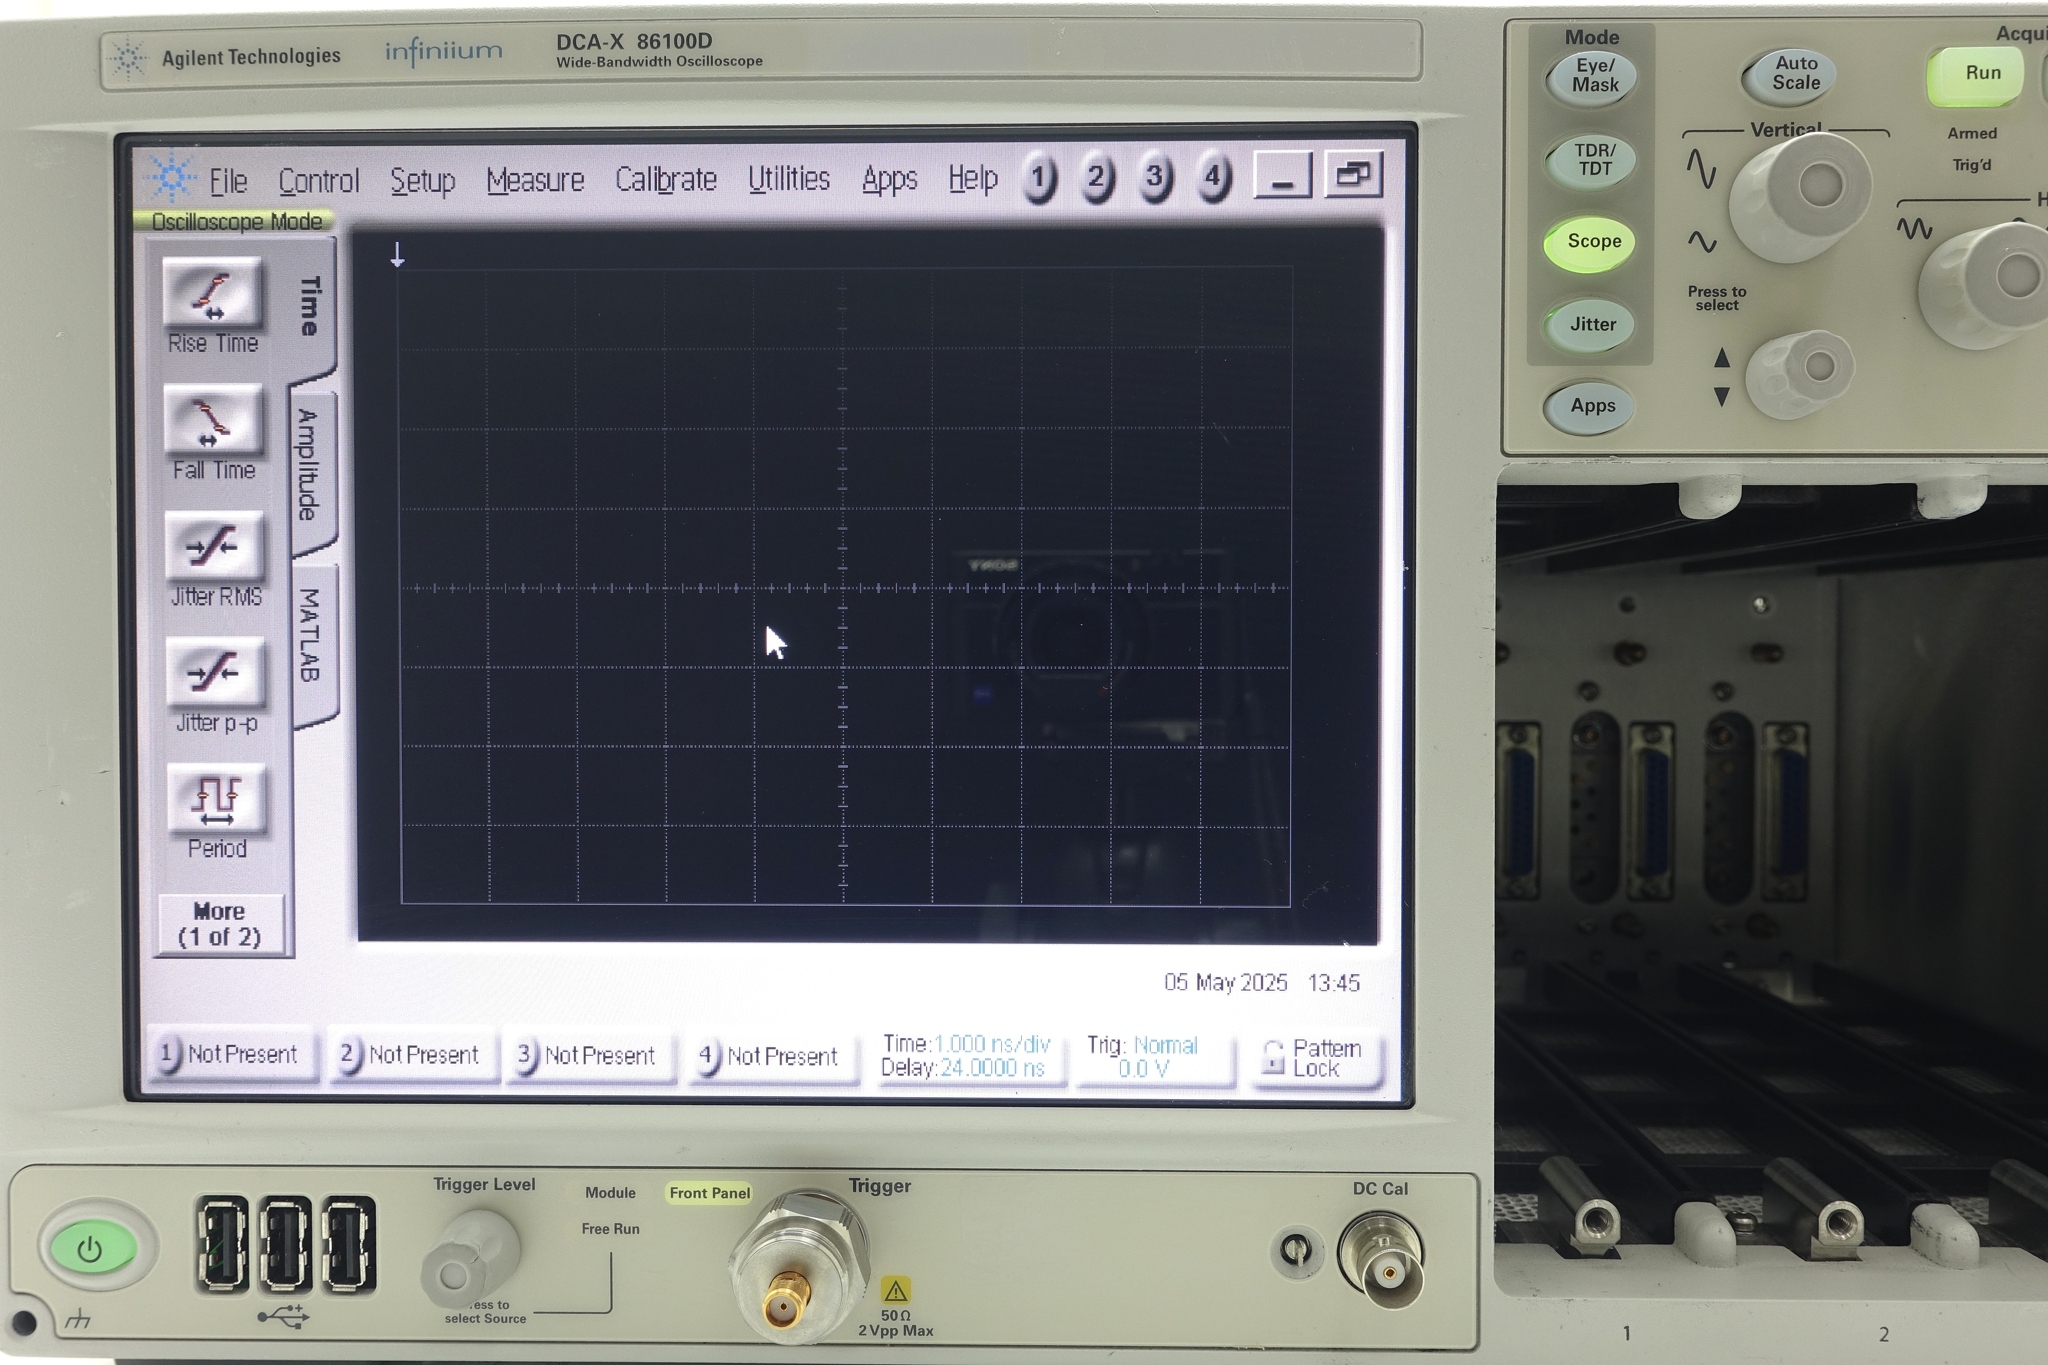
Task: Open the Apps menu
Action: [889, 180]
